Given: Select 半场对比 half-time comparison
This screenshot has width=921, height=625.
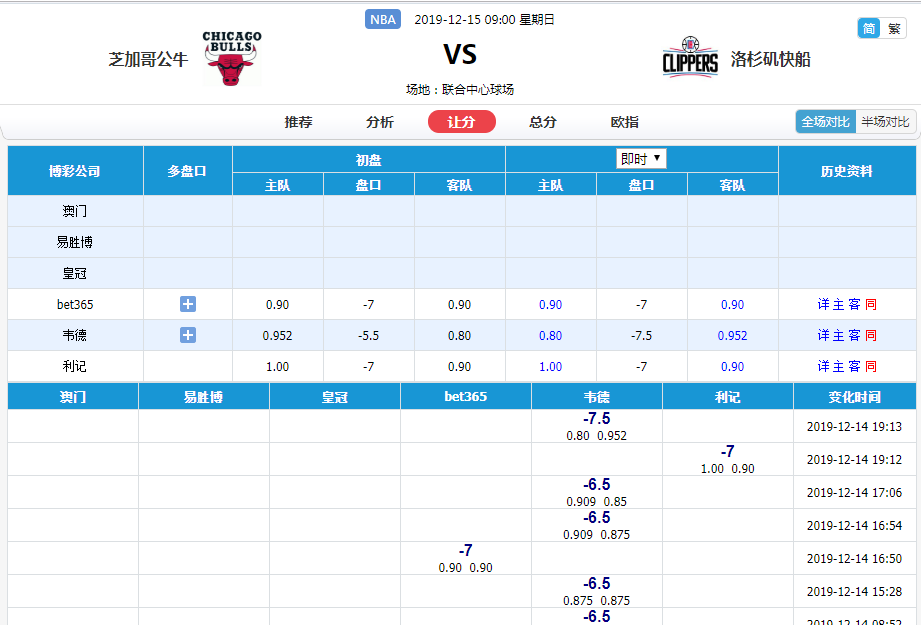Looking at the screenshot, I should point(886,121).
